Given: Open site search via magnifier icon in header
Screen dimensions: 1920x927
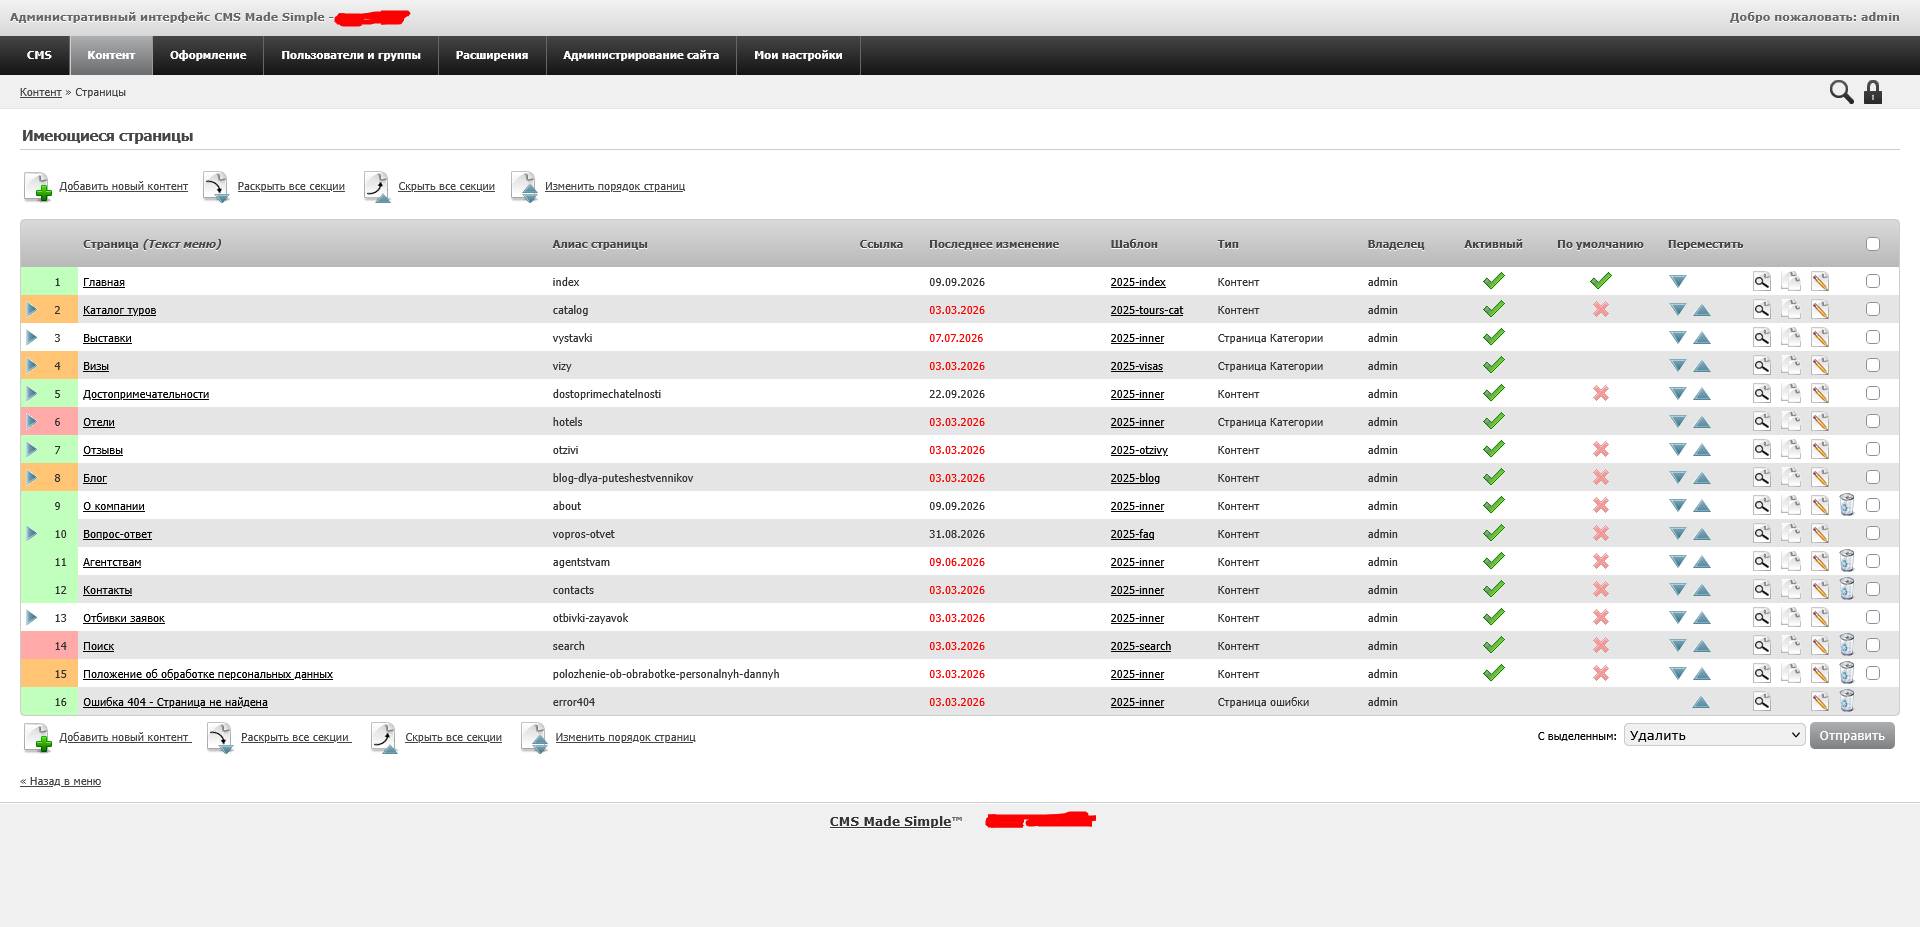Looking at the screenshot, I should 1841,92.
